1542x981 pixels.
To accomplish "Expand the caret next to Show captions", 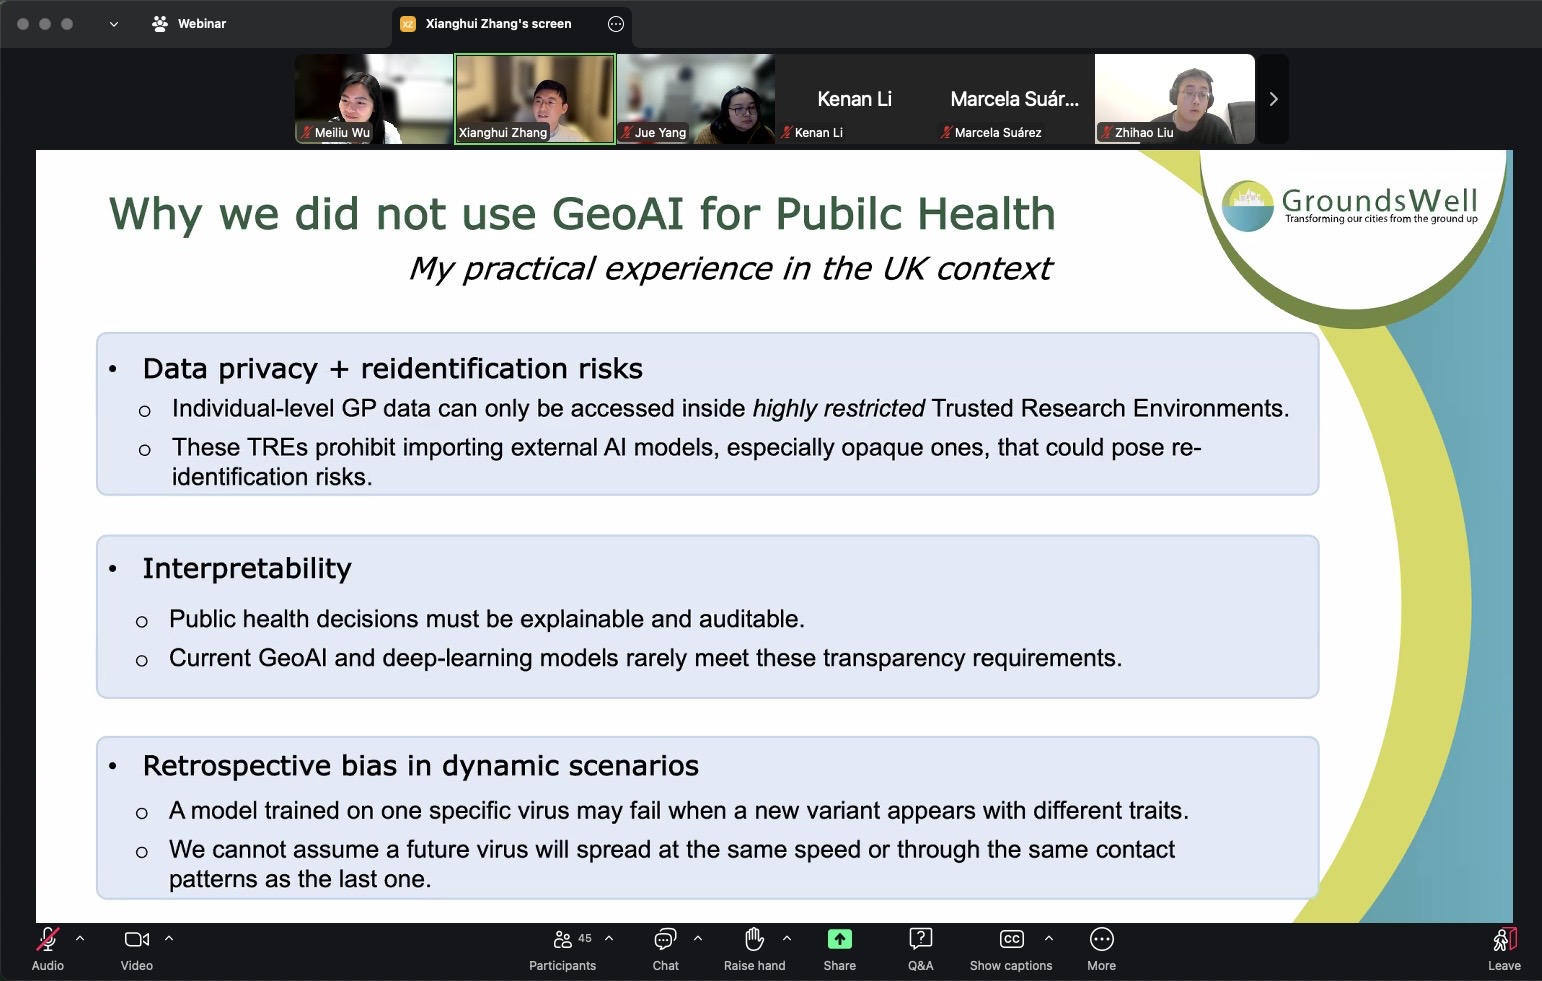I will pyautogui.click(x=1048, y=938).
